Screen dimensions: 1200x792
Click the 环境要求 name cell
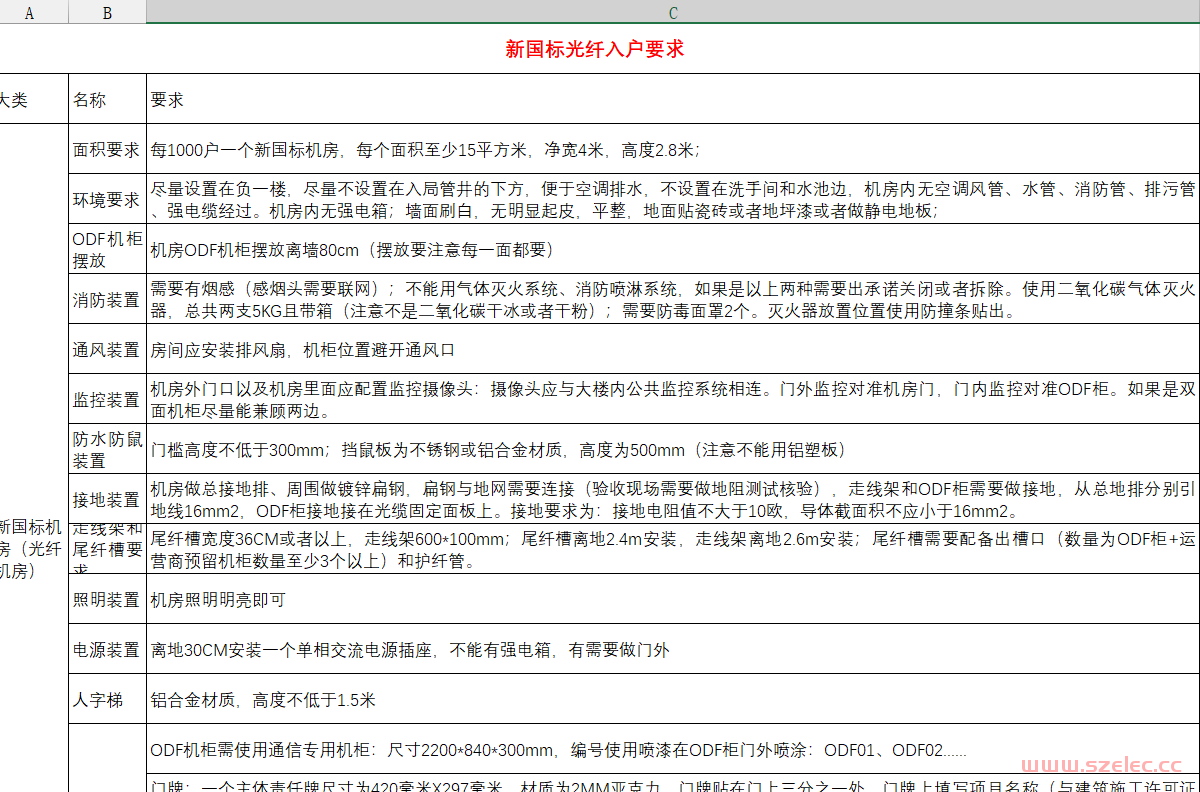[x=108, y=199]
